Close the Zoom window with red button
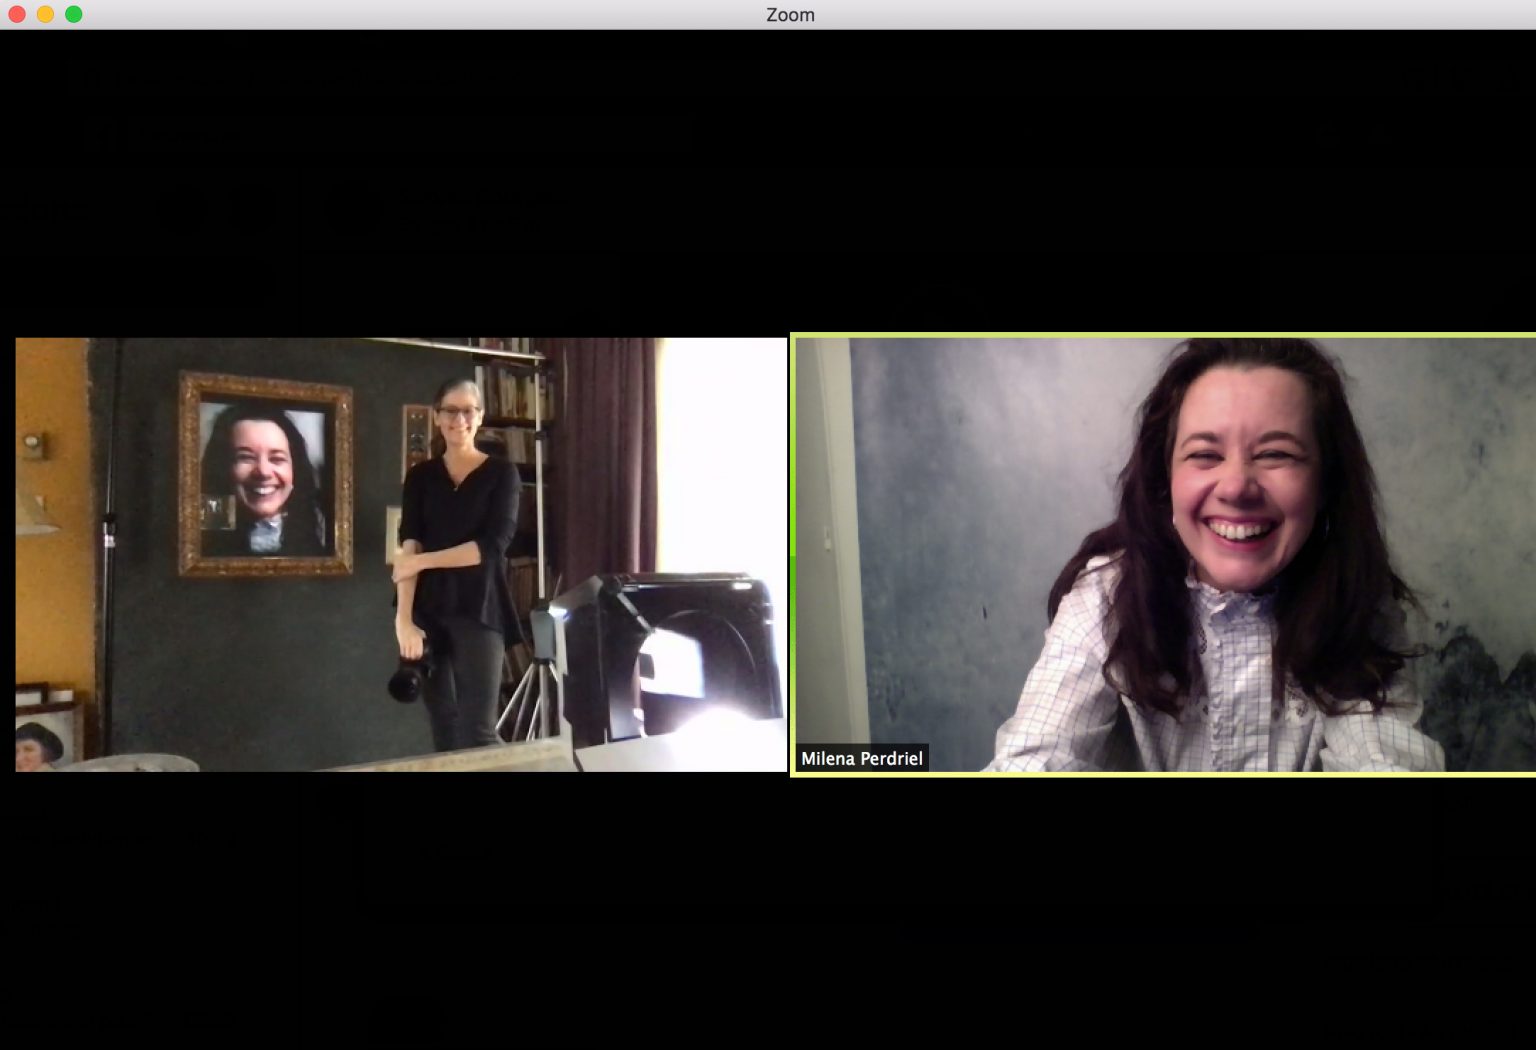 pos(17,14)
